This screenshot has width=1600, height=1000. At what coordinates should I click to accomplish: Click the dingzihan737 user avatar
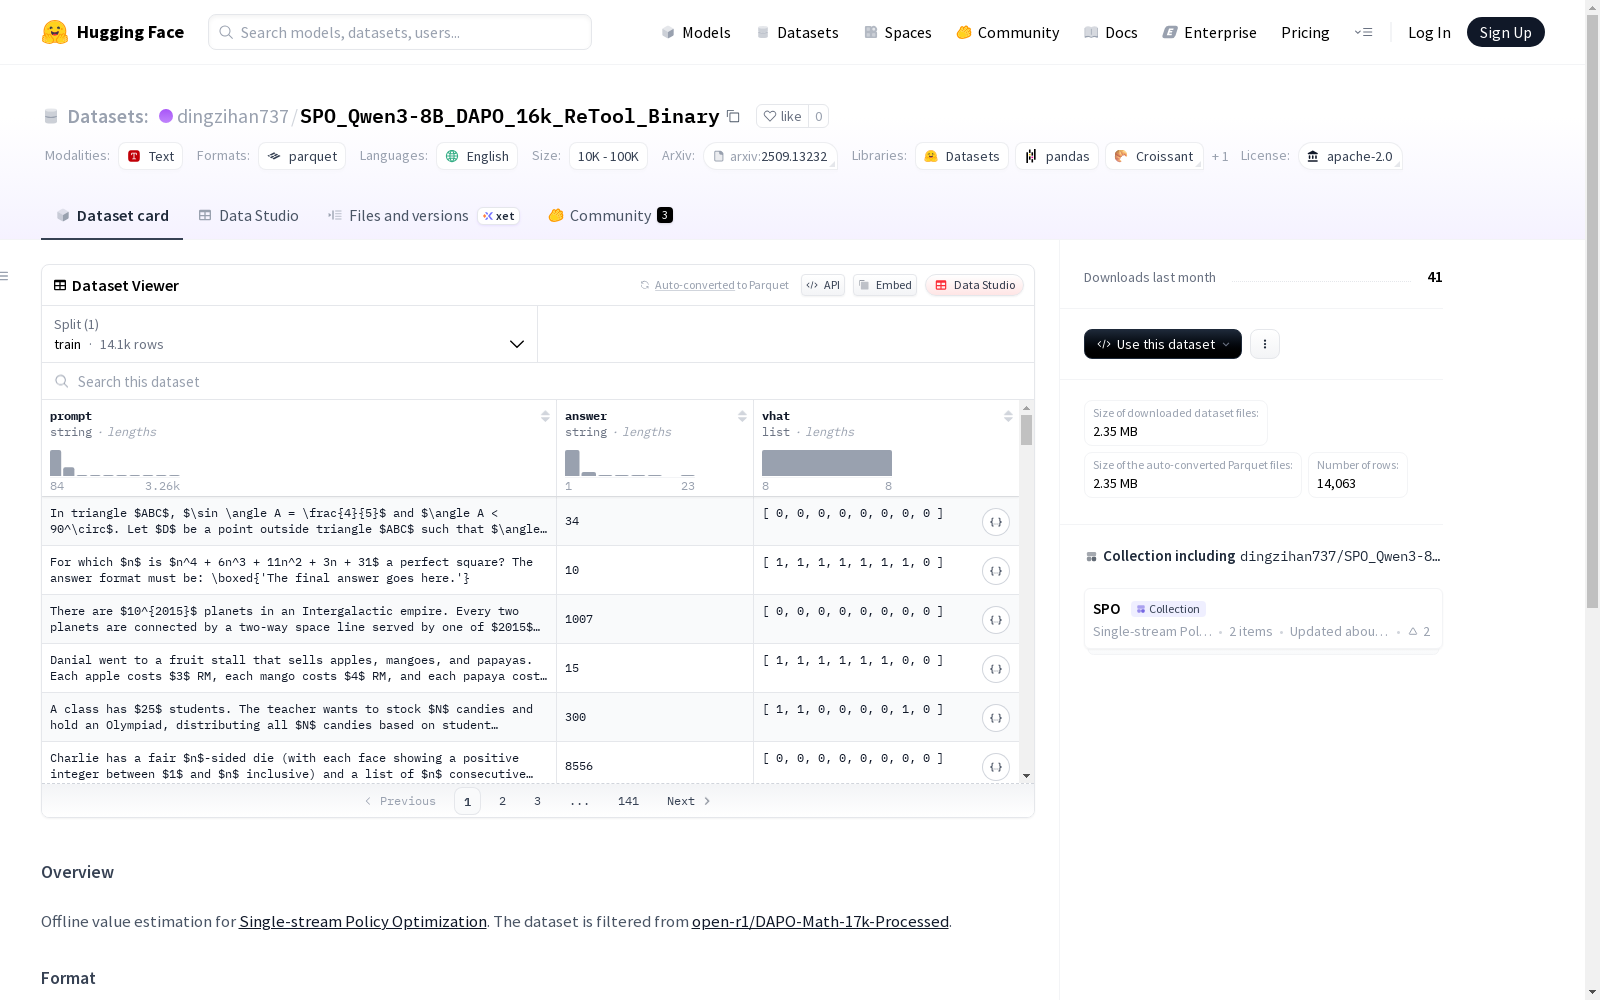point(166,116)
